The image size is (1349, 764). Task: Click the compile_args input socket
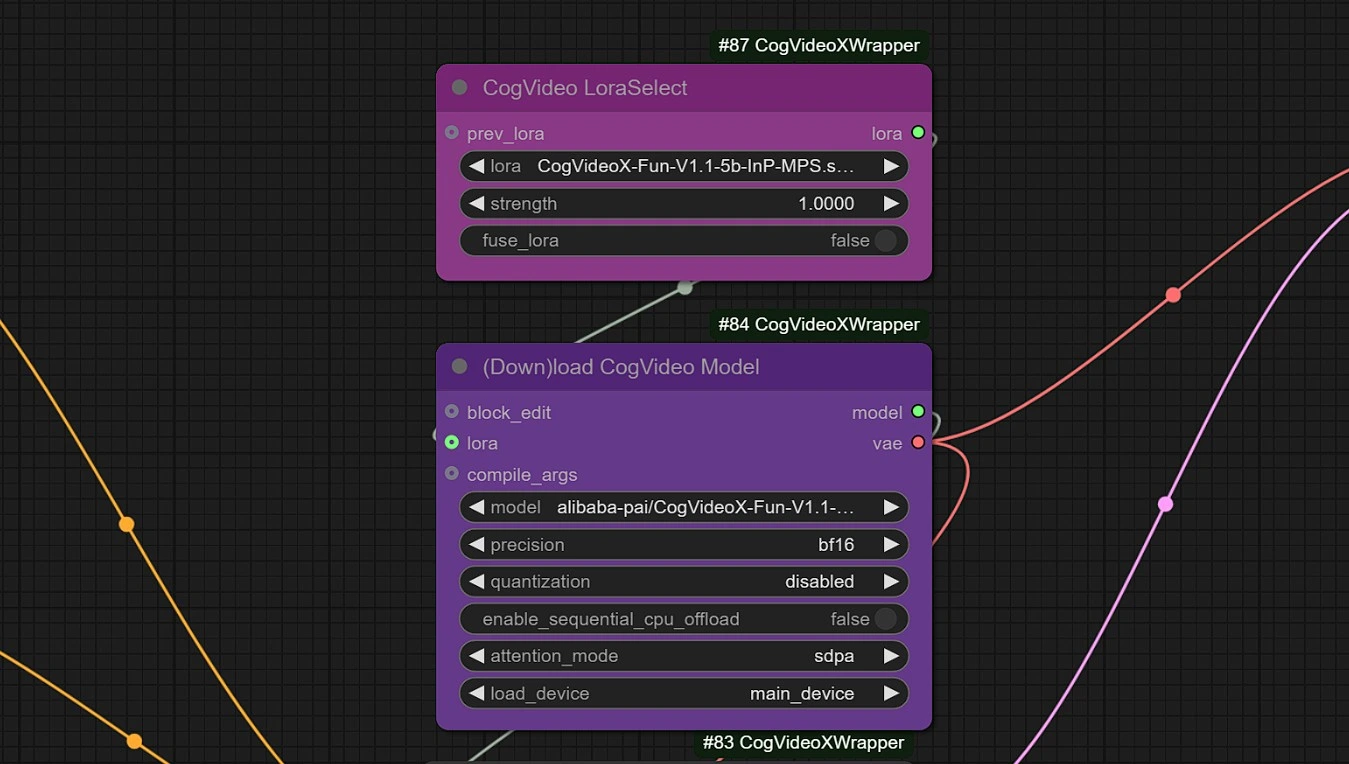pyautogui.click(x=452, y=473)
